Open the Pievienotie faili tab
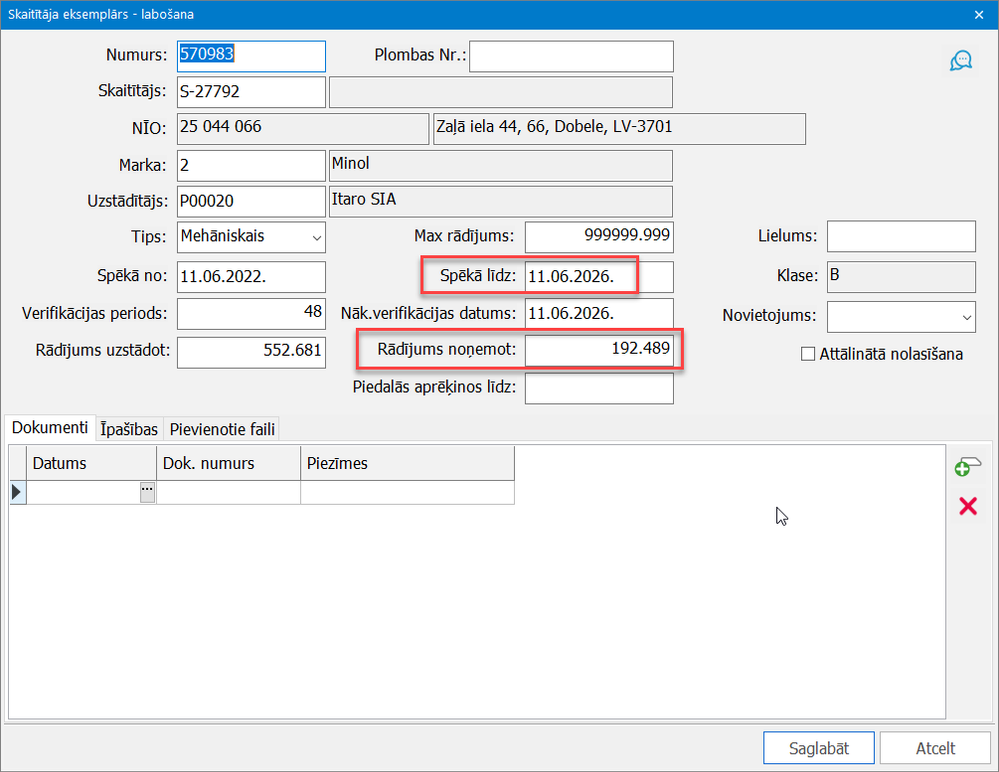Screen dimensions: 999x772 click(x=222, y=429)
